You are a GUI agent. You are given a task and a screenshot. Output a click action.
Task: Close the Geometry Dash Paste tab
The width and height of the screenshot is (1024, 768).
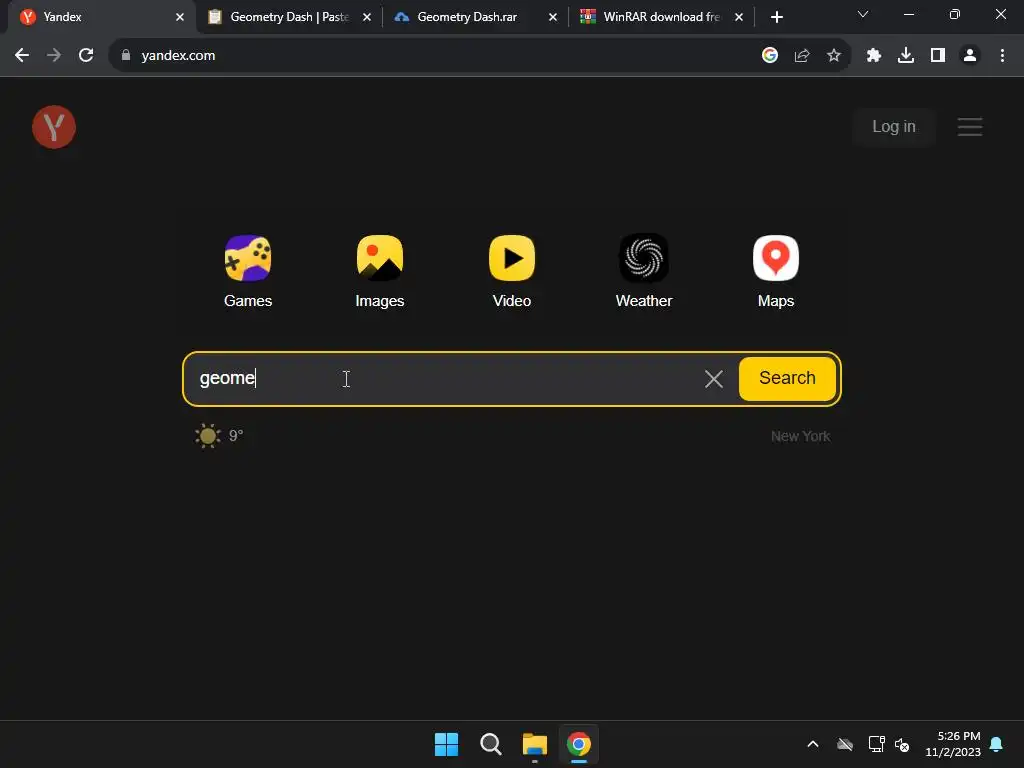click(x=366, y=17)
